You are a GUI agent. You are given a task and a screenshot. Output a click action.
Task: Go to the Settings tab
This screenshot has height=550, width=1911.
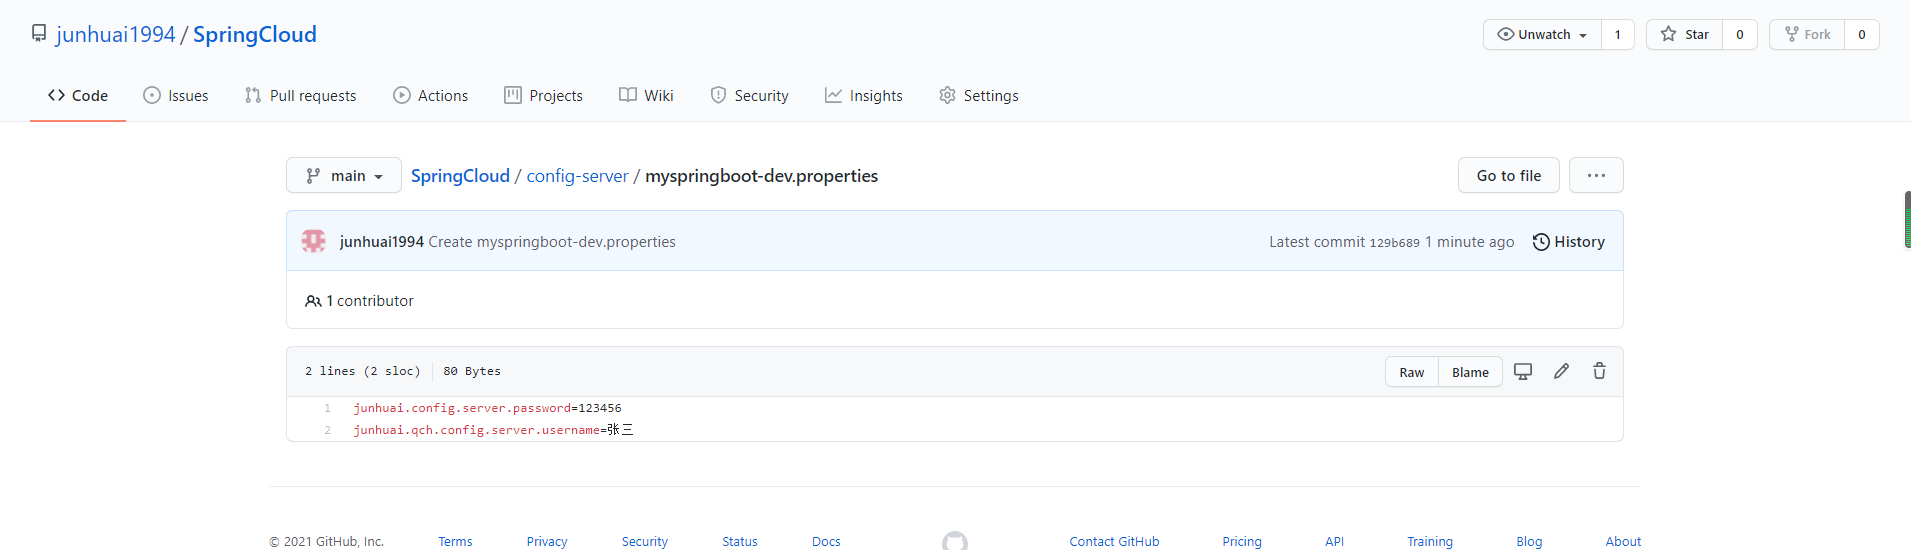[x=979, y=96]
